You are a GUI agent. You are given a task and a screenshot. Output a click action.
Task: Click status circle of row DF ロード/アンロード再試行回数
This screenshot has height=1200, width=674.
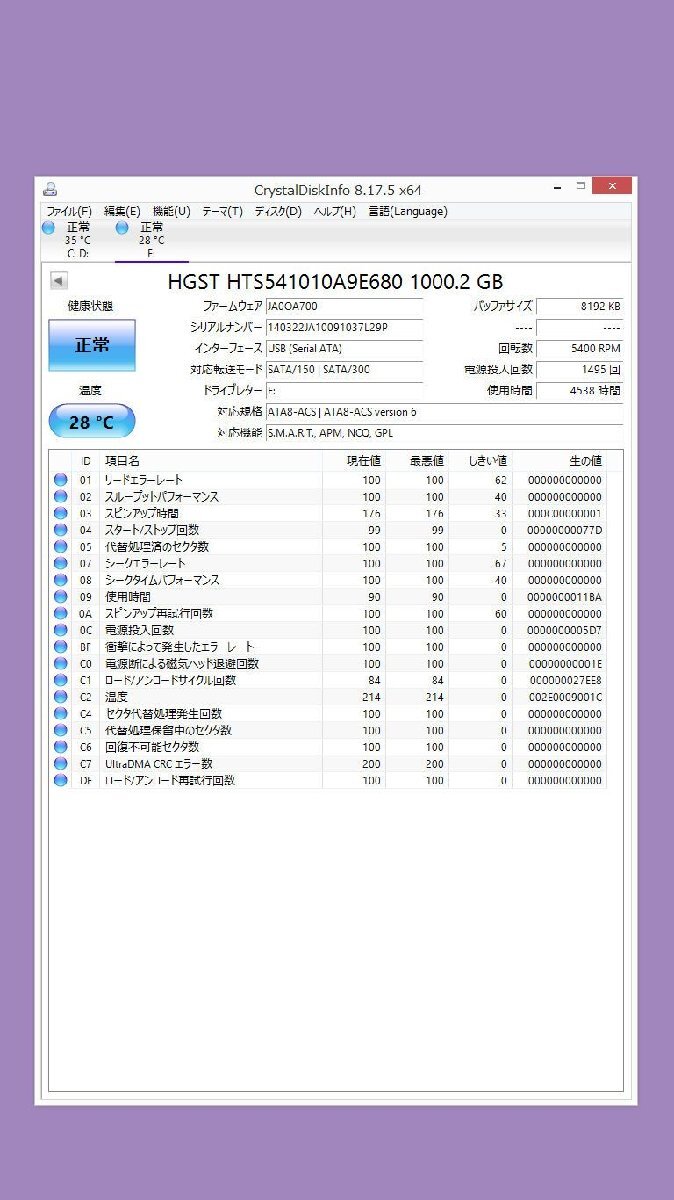tap(61, 780)
